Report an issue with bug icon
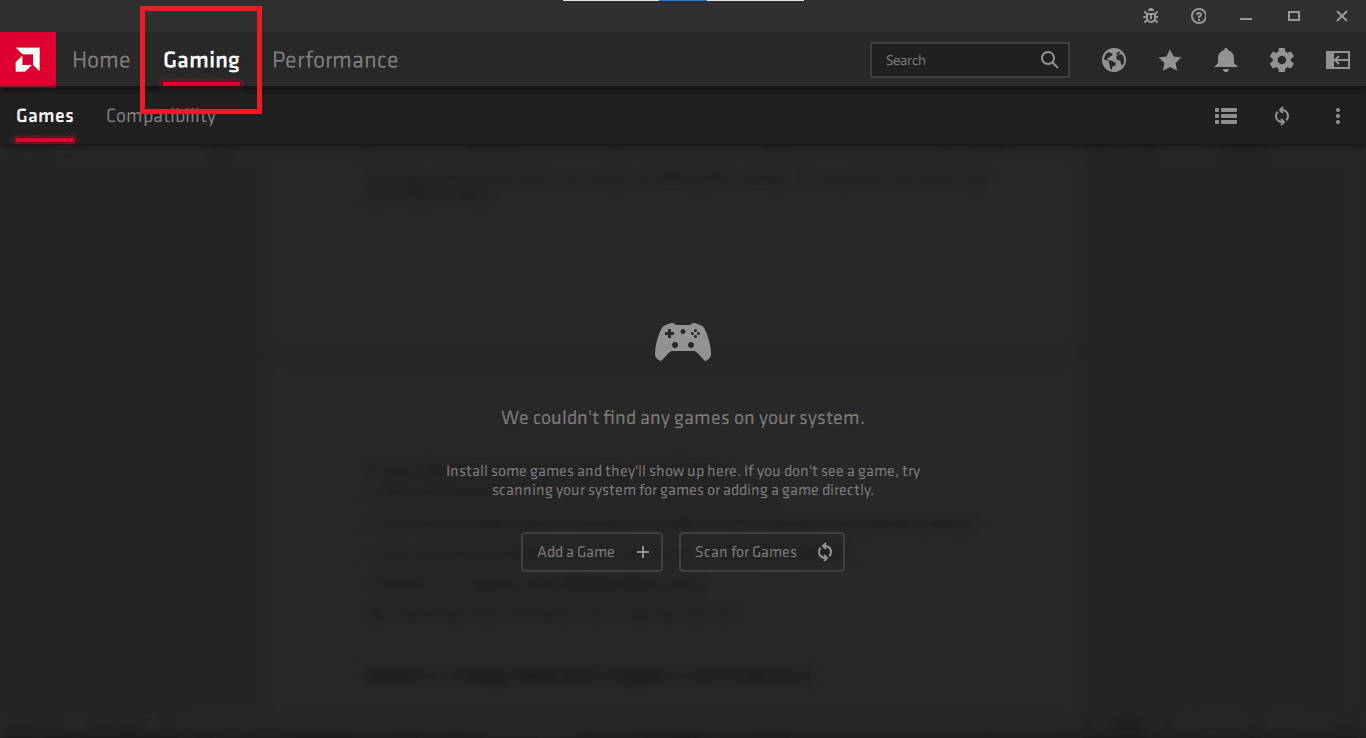Viewport: 1366px width, 738px height. [1152, 16]
